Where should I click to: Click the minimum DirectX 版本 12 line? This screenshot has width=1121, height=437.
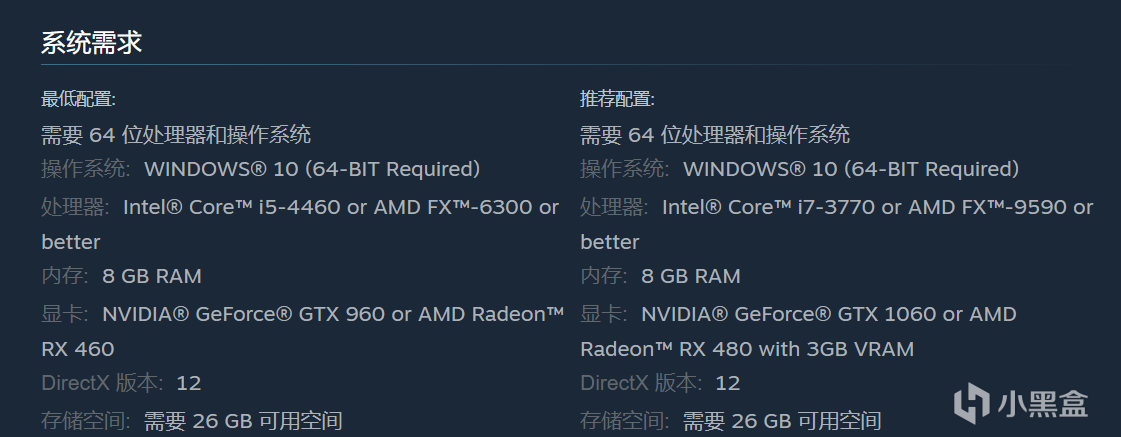pyautogui.click(x=121, y=383)
